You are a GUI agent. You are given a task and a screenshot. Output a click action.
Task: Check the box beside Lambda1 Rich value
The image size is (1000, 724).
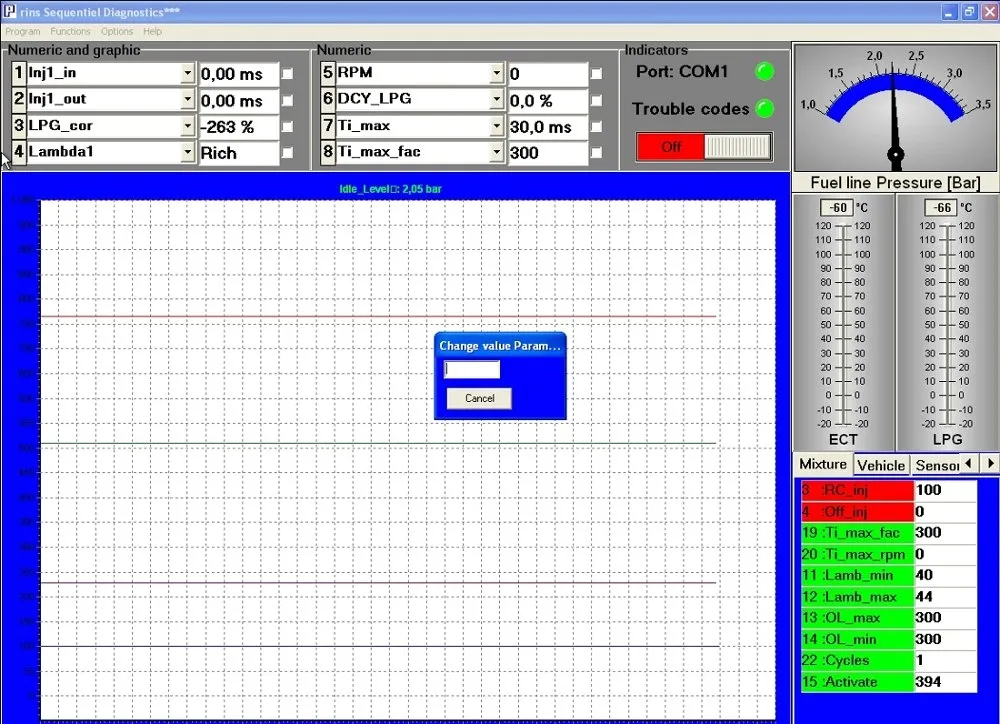coord(288,153)
